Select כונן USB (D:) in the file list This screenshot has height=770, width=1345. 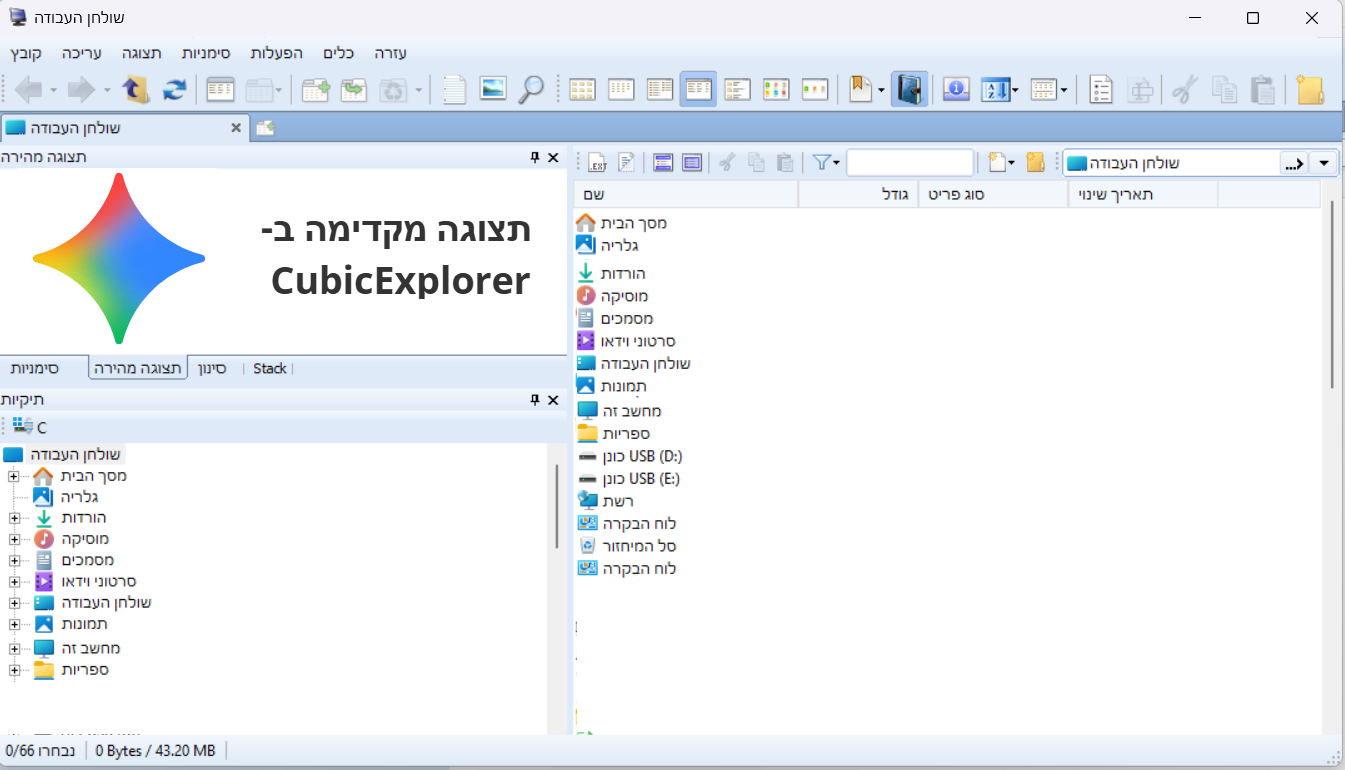click(x=631, y=456)
